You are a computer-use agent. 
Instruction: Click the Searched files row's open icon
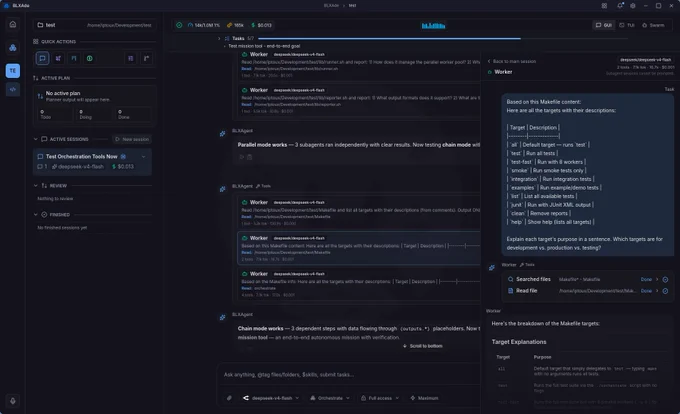pos(665,280)
